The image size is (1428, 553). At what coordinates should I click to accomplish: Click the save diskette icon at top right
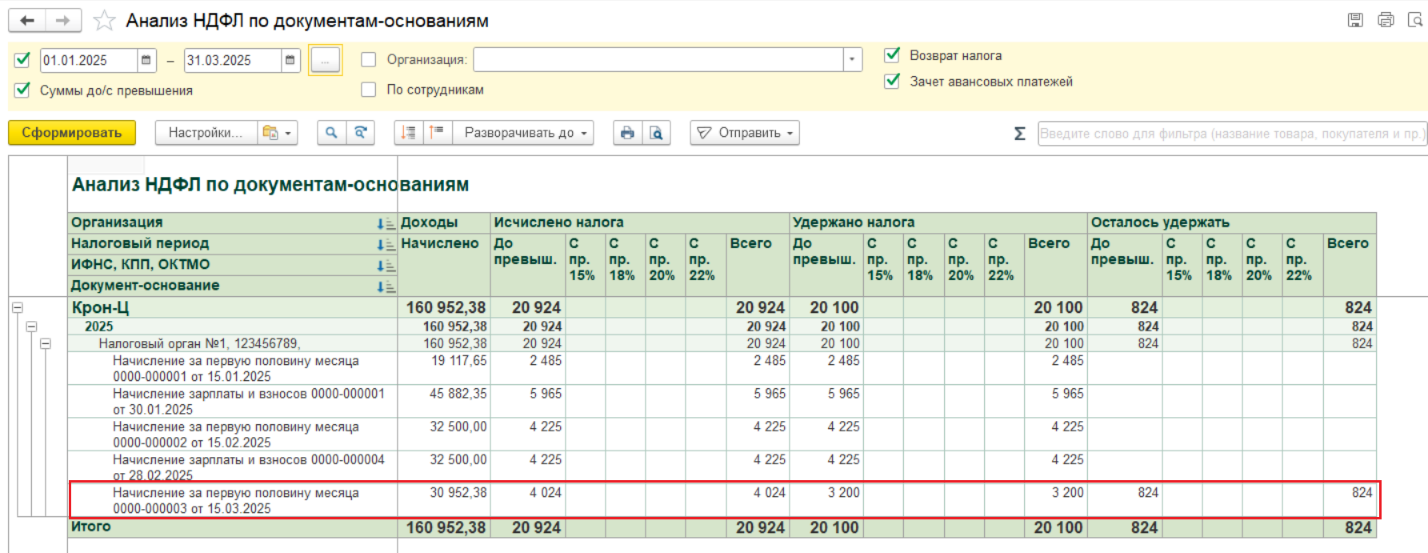1356,20
